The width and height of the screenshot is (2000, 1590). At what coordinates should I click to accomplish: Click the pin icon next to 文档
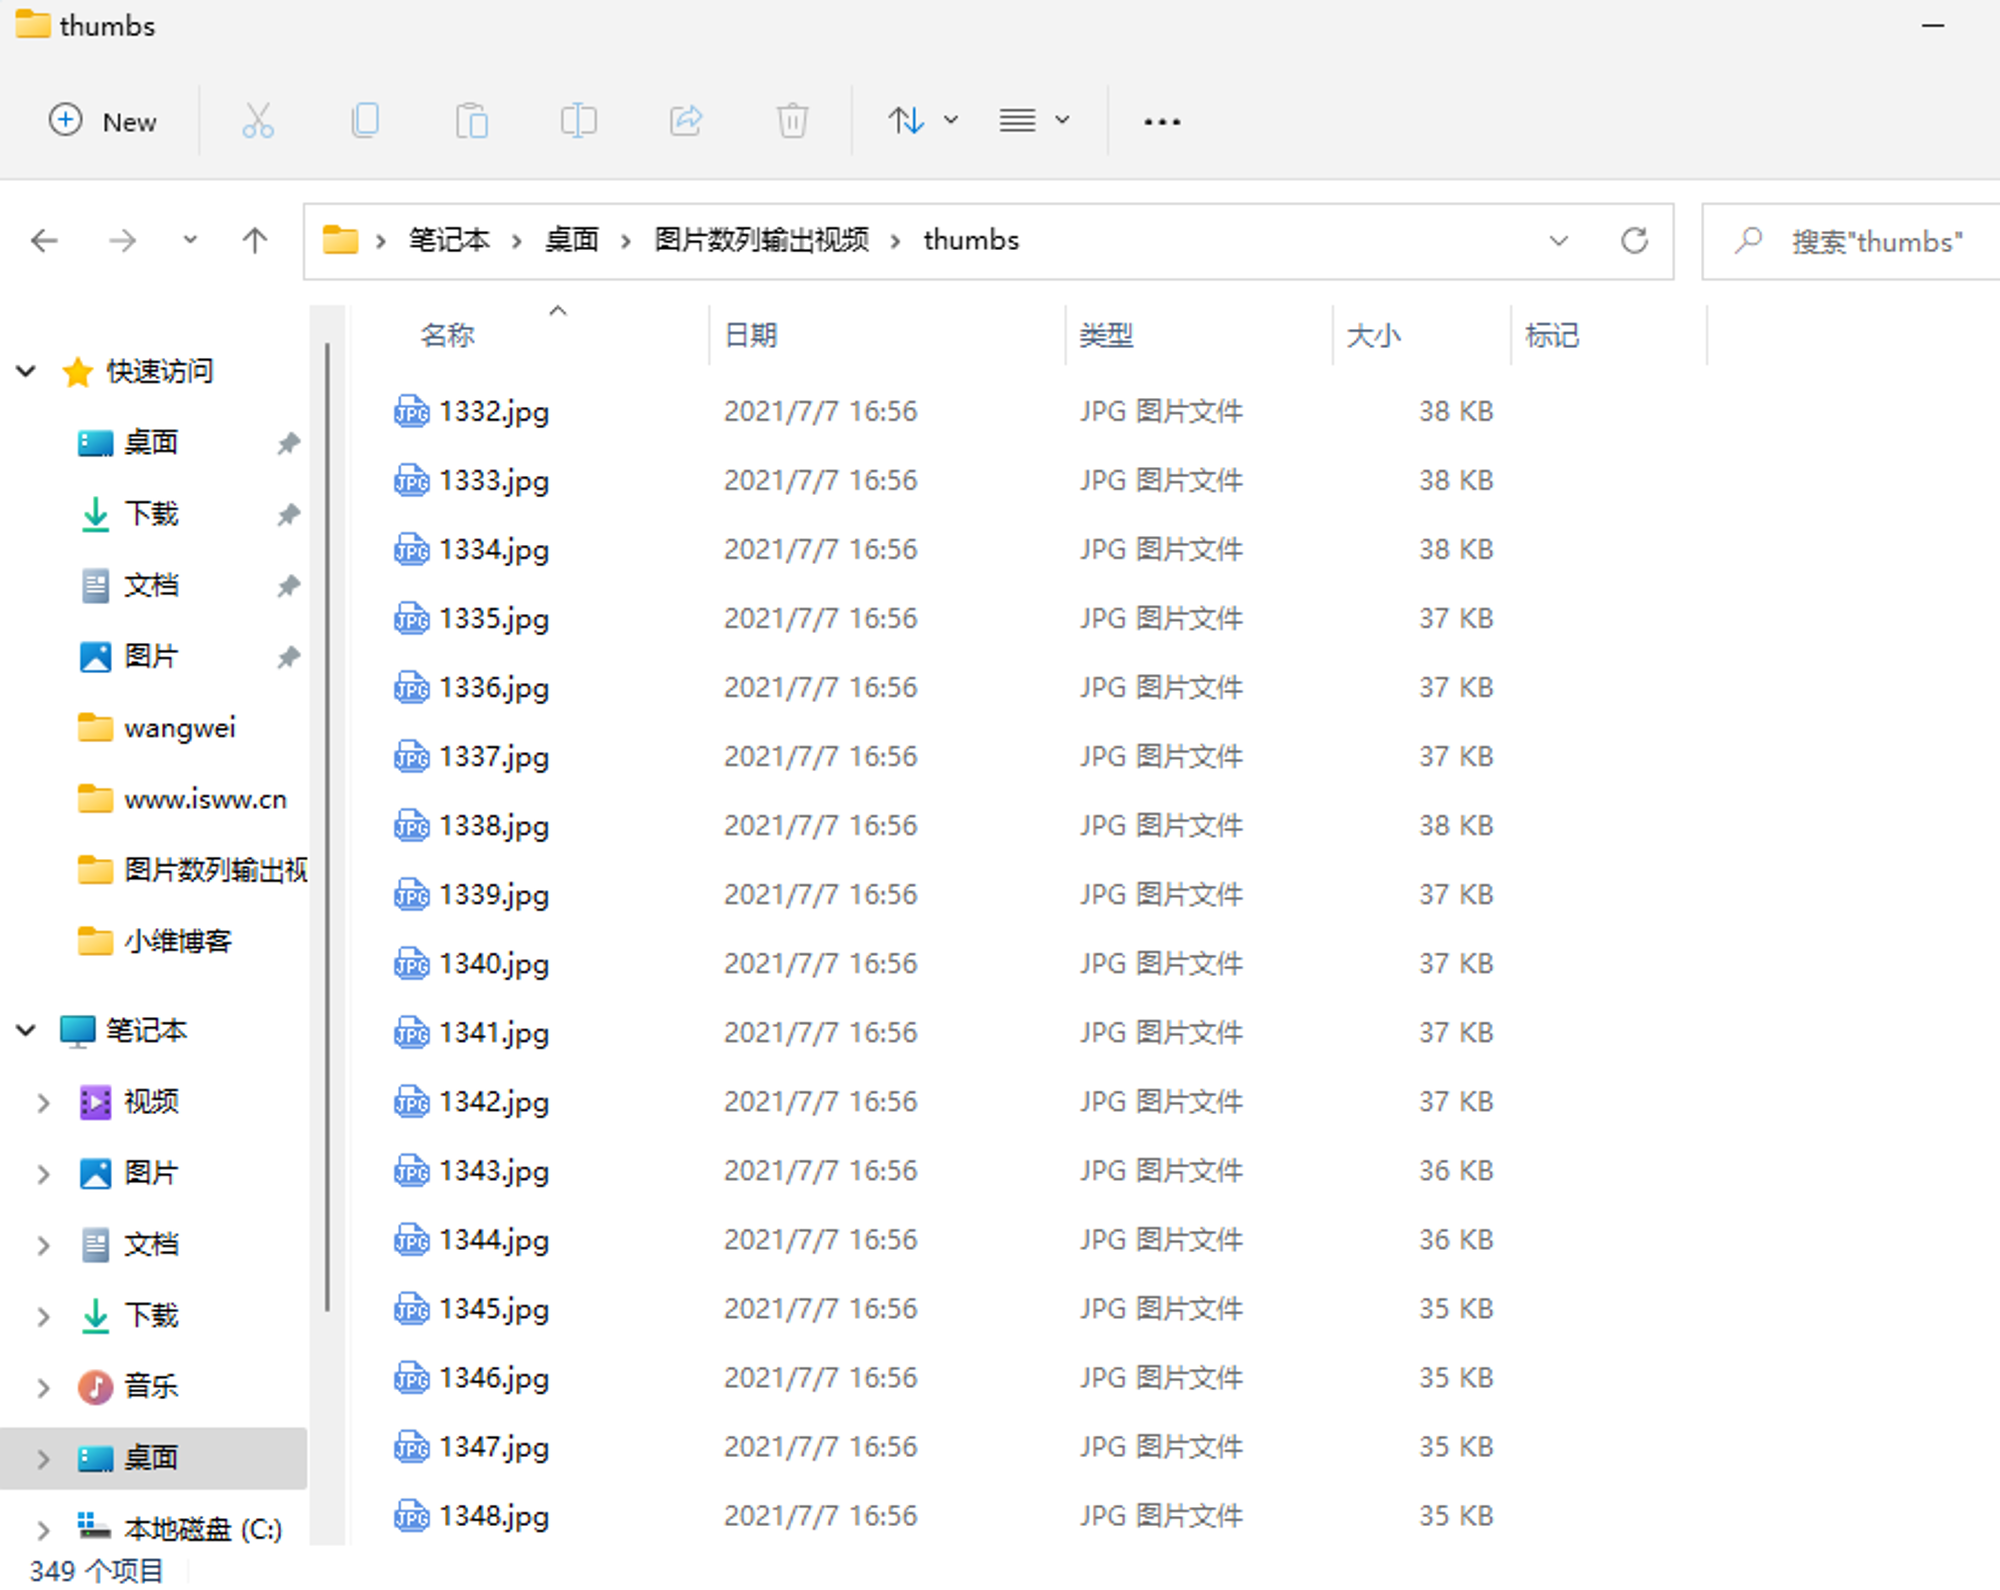pos(289,586)
